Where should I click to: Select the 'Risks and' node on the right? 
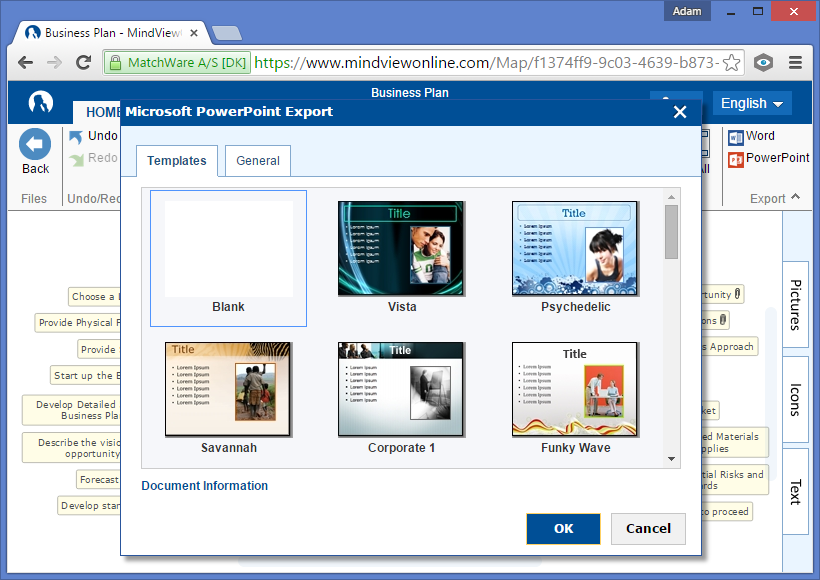(x=735, y=480)
